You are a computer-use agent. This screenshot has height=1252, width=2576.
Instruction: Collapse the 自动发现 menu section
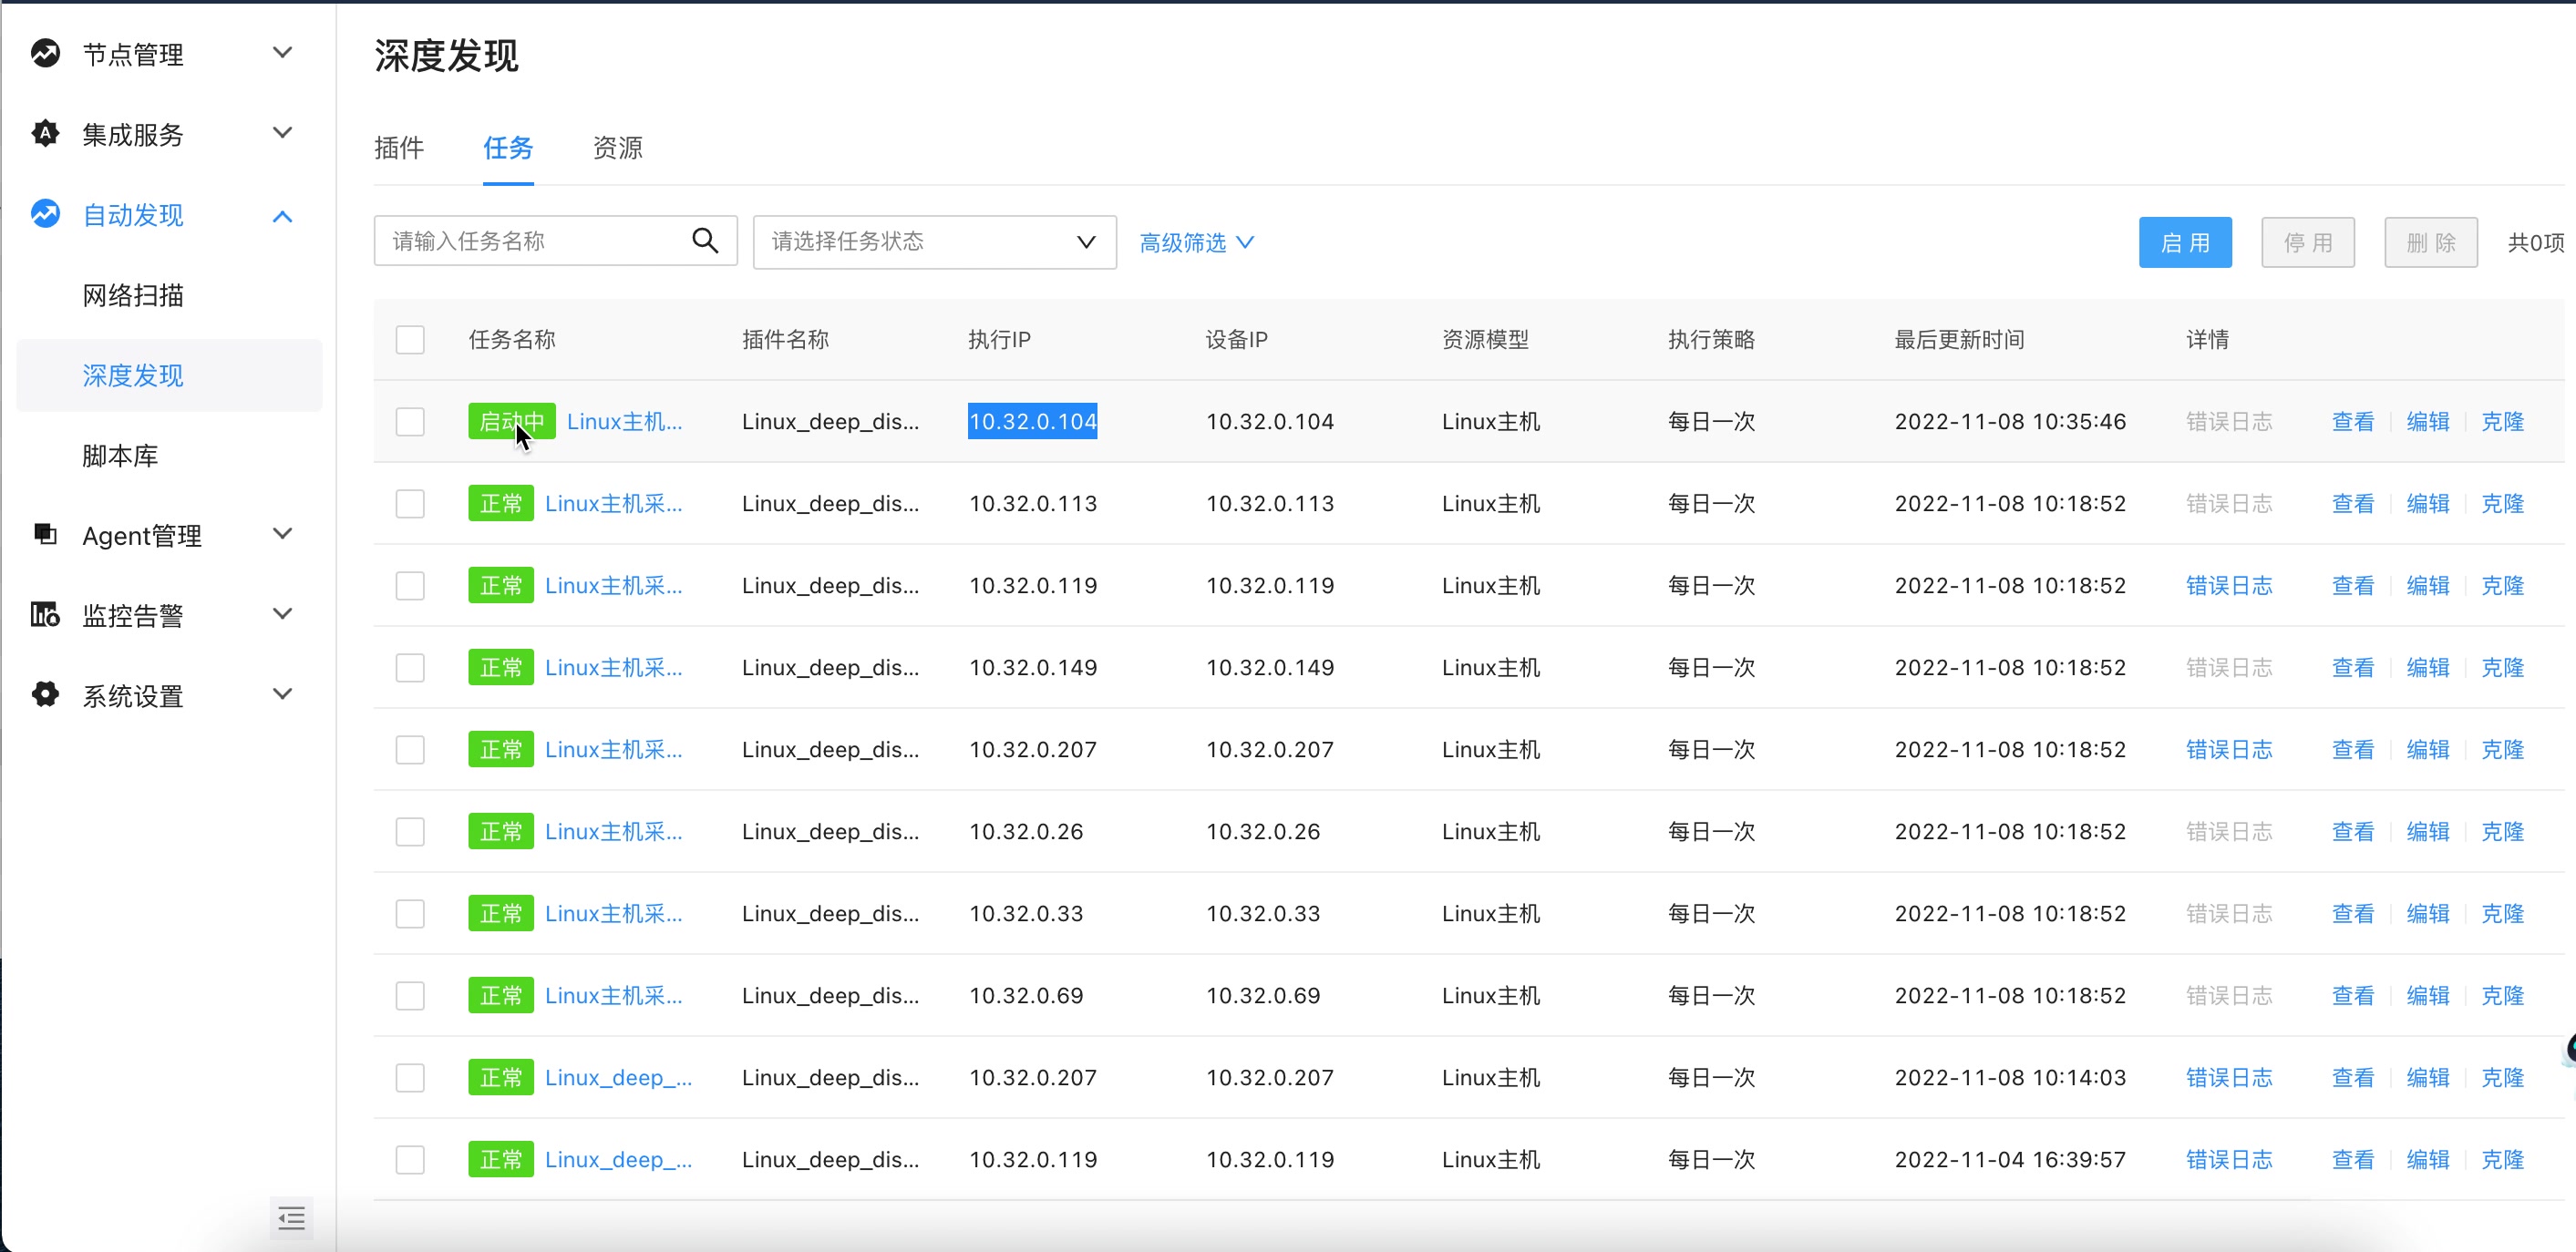click(282, 214)
